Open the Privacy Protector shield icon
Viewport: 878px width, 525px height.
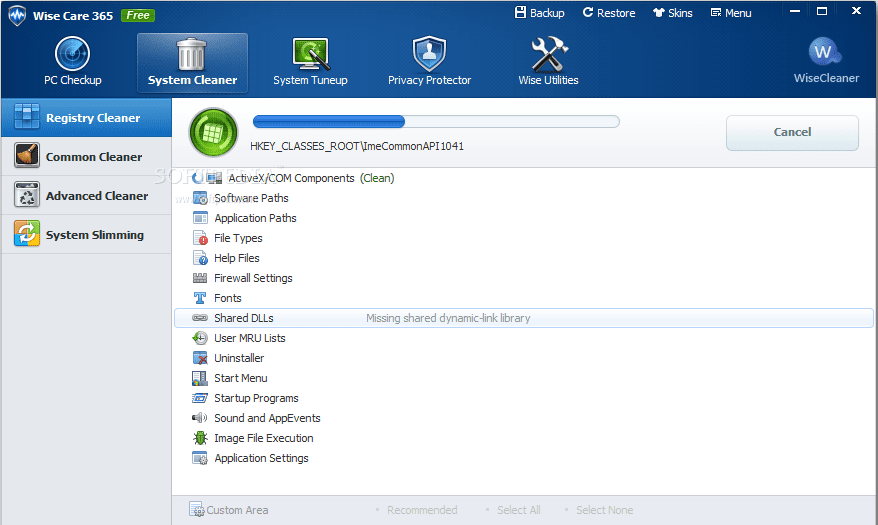[x=429, y=54]
